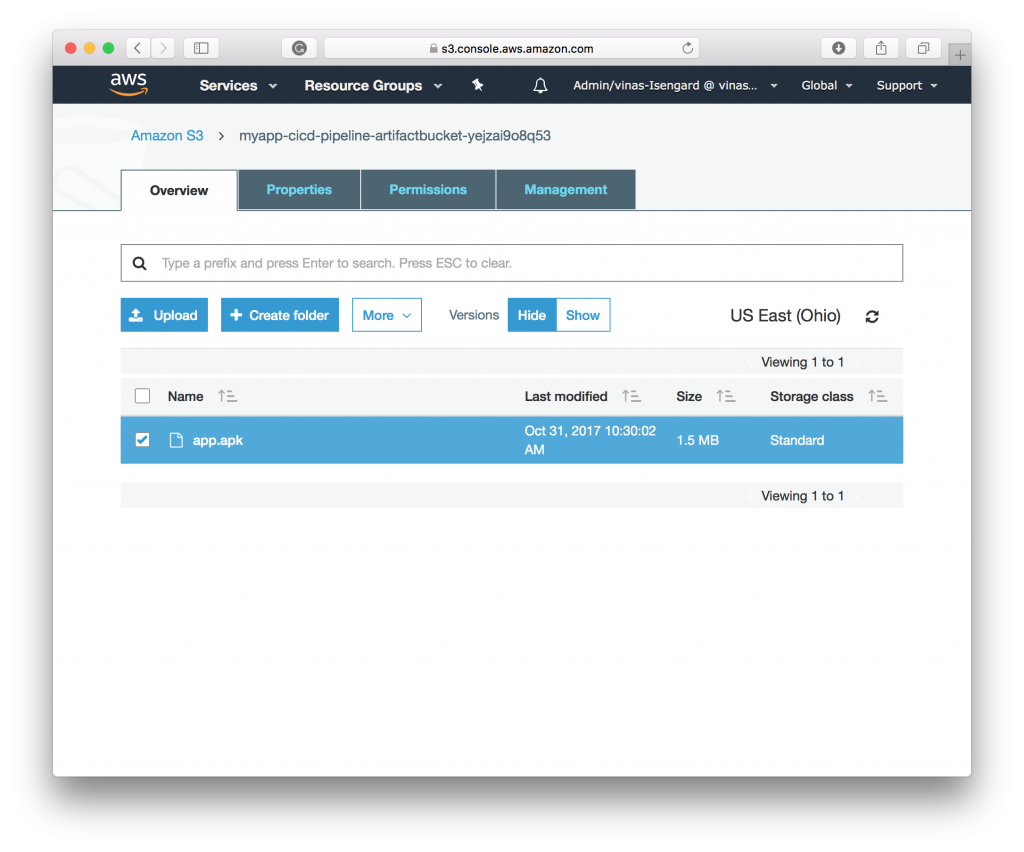Image resolution: width=1024 pixels, height=852 pixels.
Task: Sort by Last modified icon
Action: coord(632,396)
